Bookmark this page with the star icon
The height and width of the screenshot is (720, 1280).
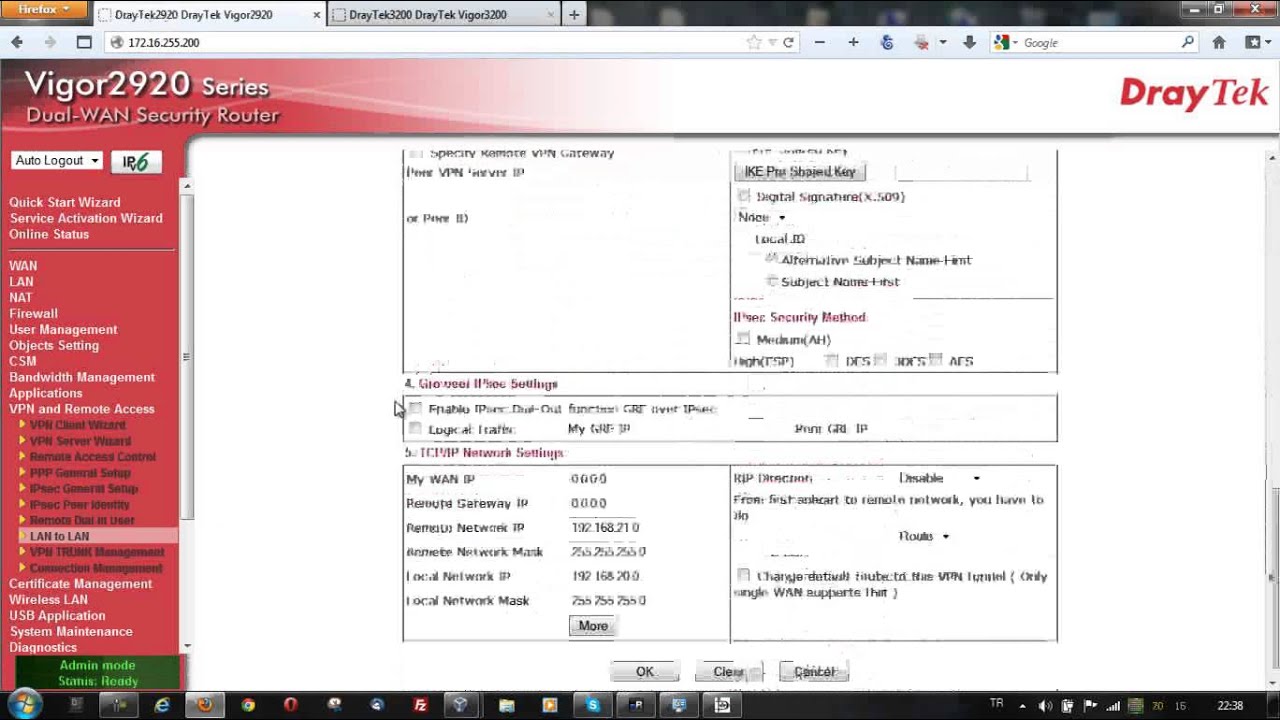[x=754, y=42]
